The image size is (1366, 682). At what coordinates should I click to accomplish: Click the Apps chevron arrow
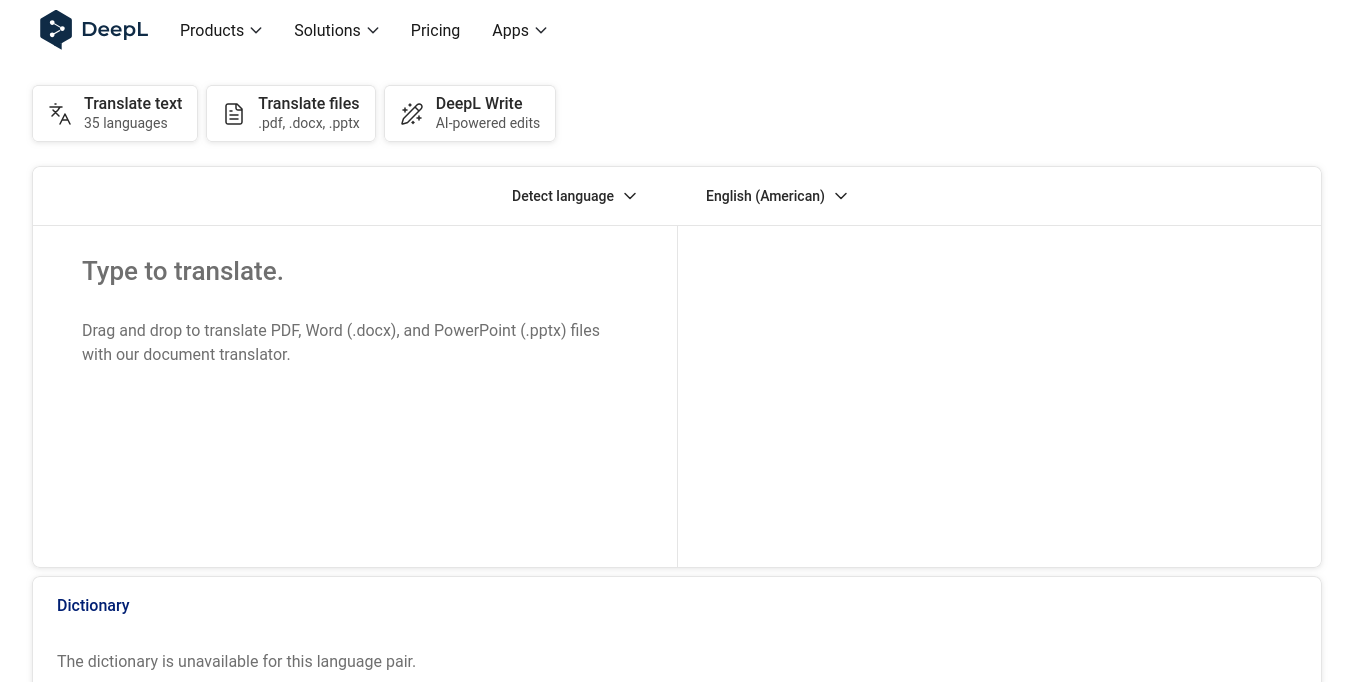(x=541, y=30)
